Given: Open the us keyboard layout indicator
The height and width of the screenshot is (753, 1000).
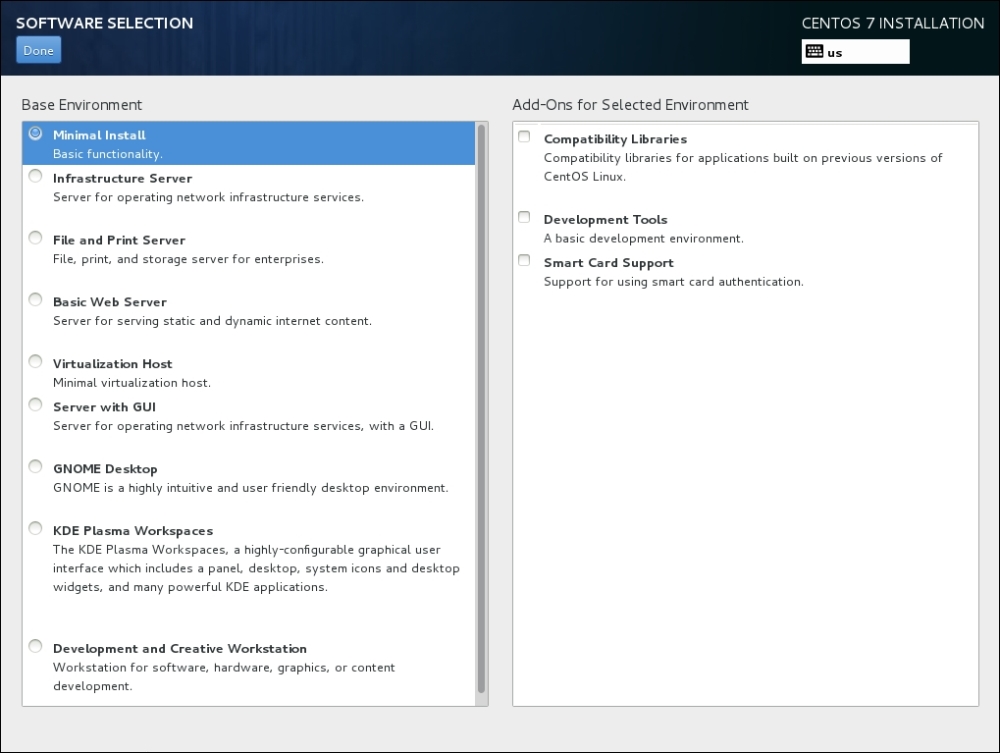Looking at the screenshot, I should click(855, 52).
